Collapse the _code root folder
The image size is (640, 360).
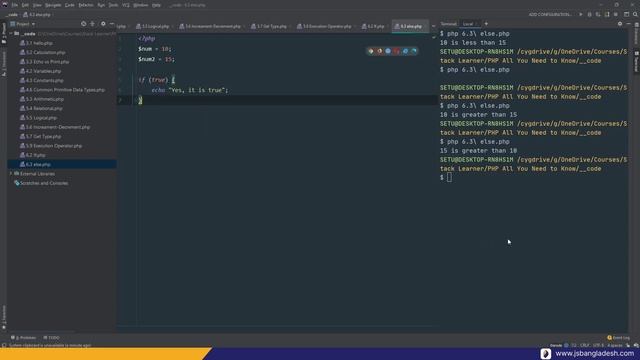tap(11, 34)
